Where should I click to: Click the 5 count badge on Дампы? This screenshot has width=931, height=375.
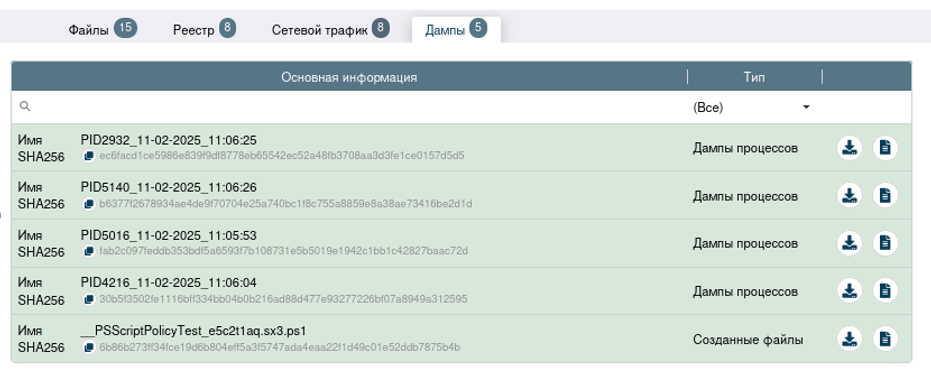(478, 27)
